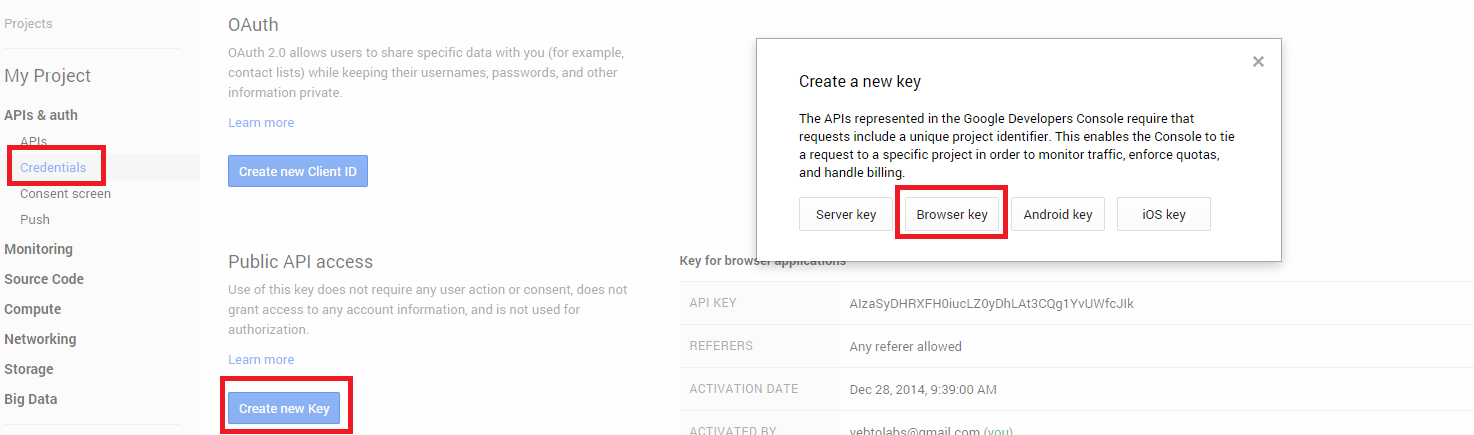Open the Consent screen page
The image size is (1474, 435).
65,193
